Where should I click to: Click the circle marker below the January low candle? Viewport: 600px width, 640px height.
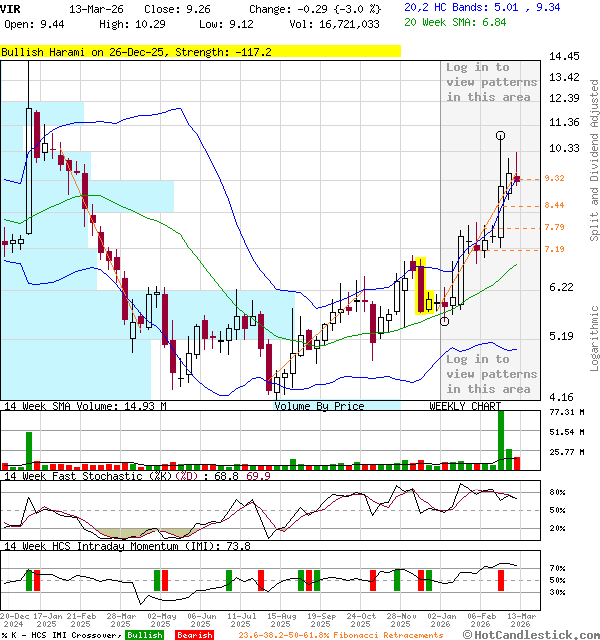click(x=446, y=320)
